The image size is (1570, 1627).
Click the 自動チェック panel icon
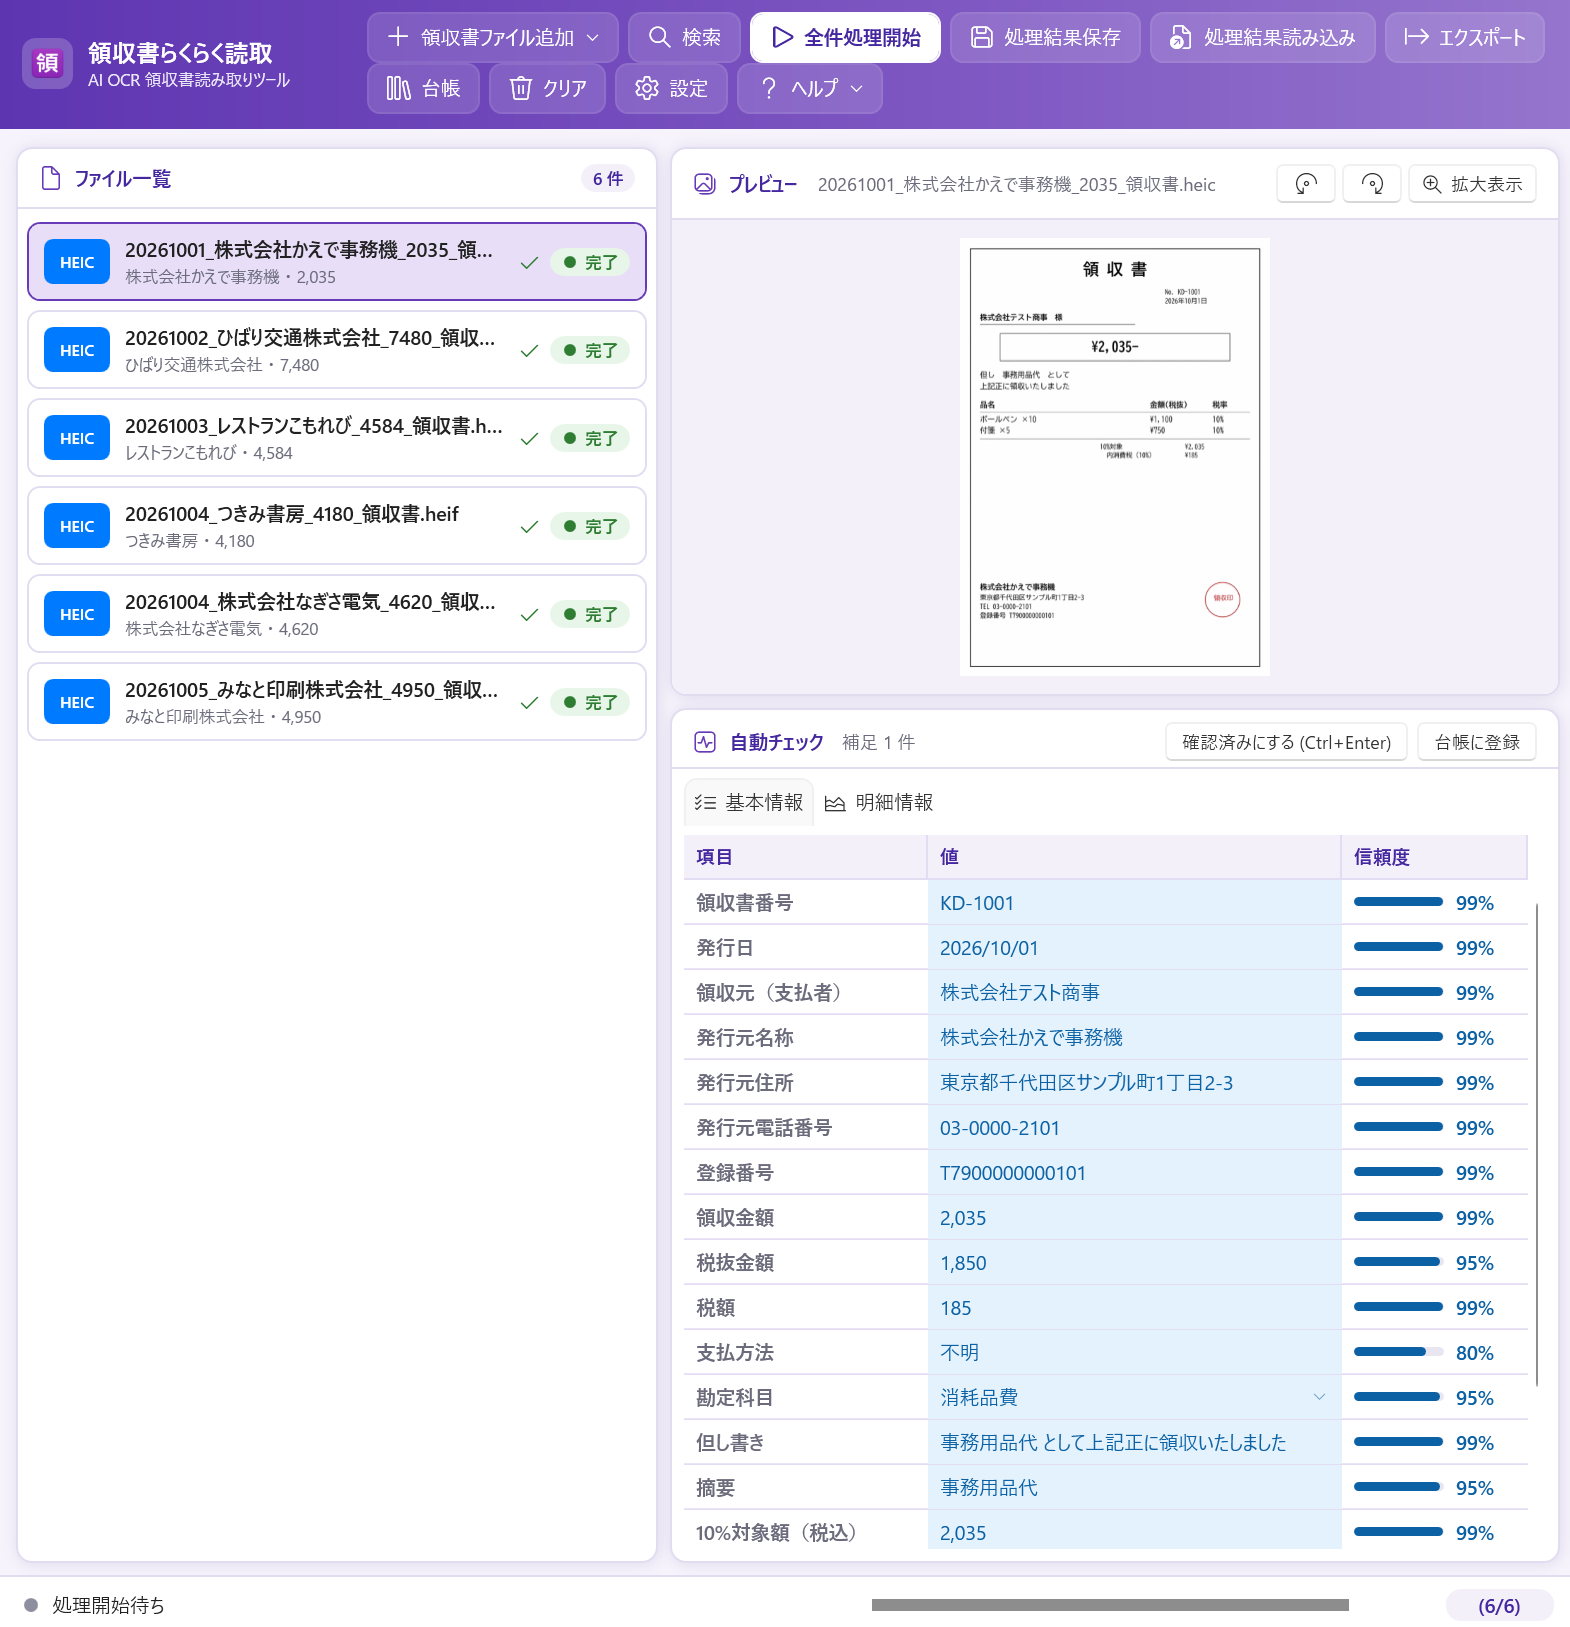[705, 742]
